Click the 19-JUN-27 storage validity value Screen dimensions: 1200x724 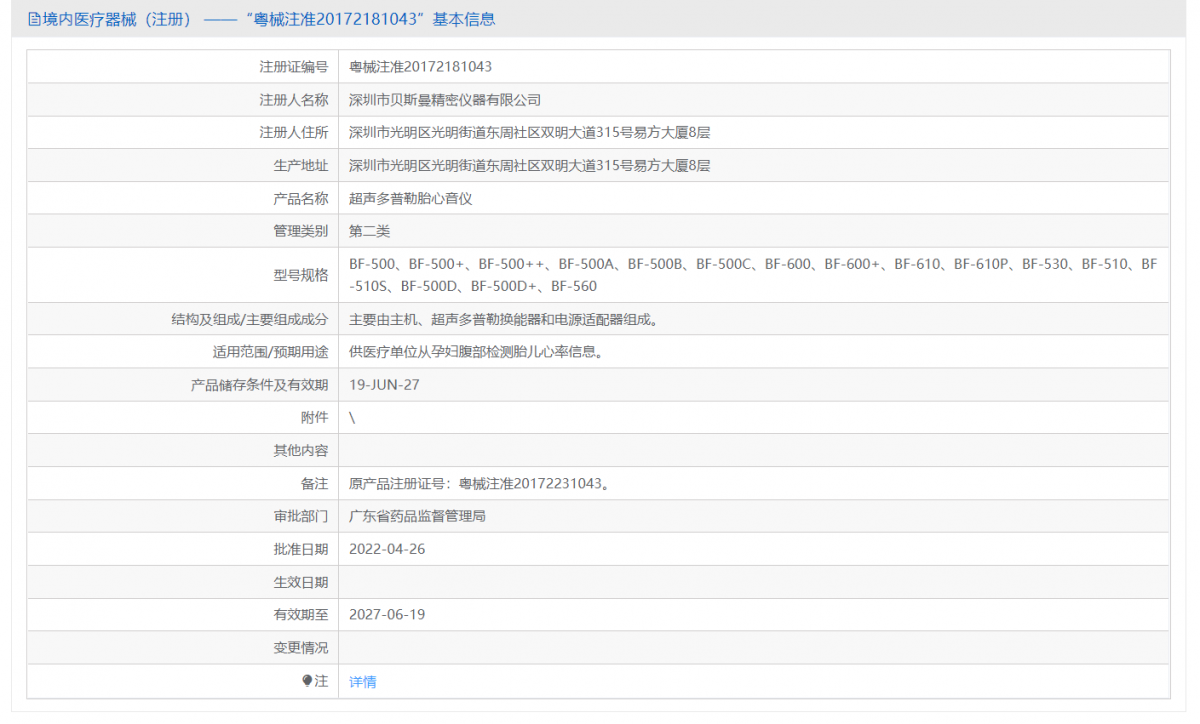[384, 385]
